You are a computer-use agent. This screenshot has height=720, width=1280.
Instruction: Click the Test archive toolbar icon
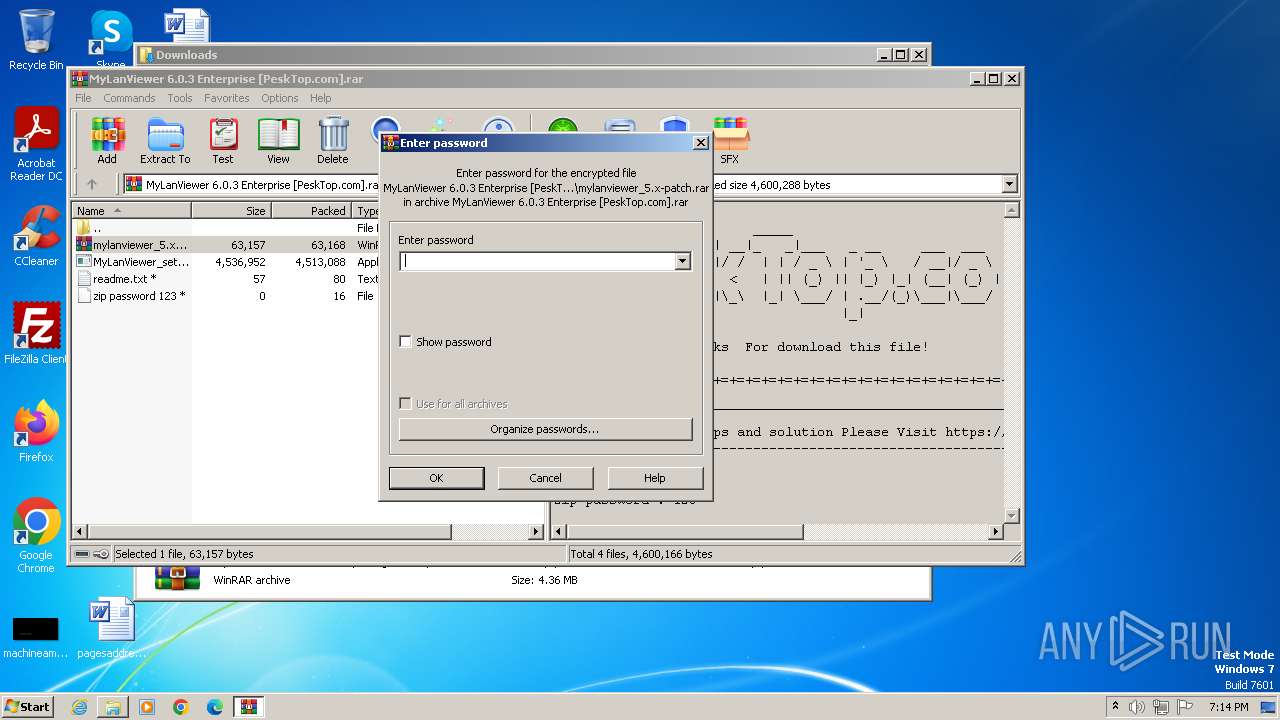coord(223,140)
